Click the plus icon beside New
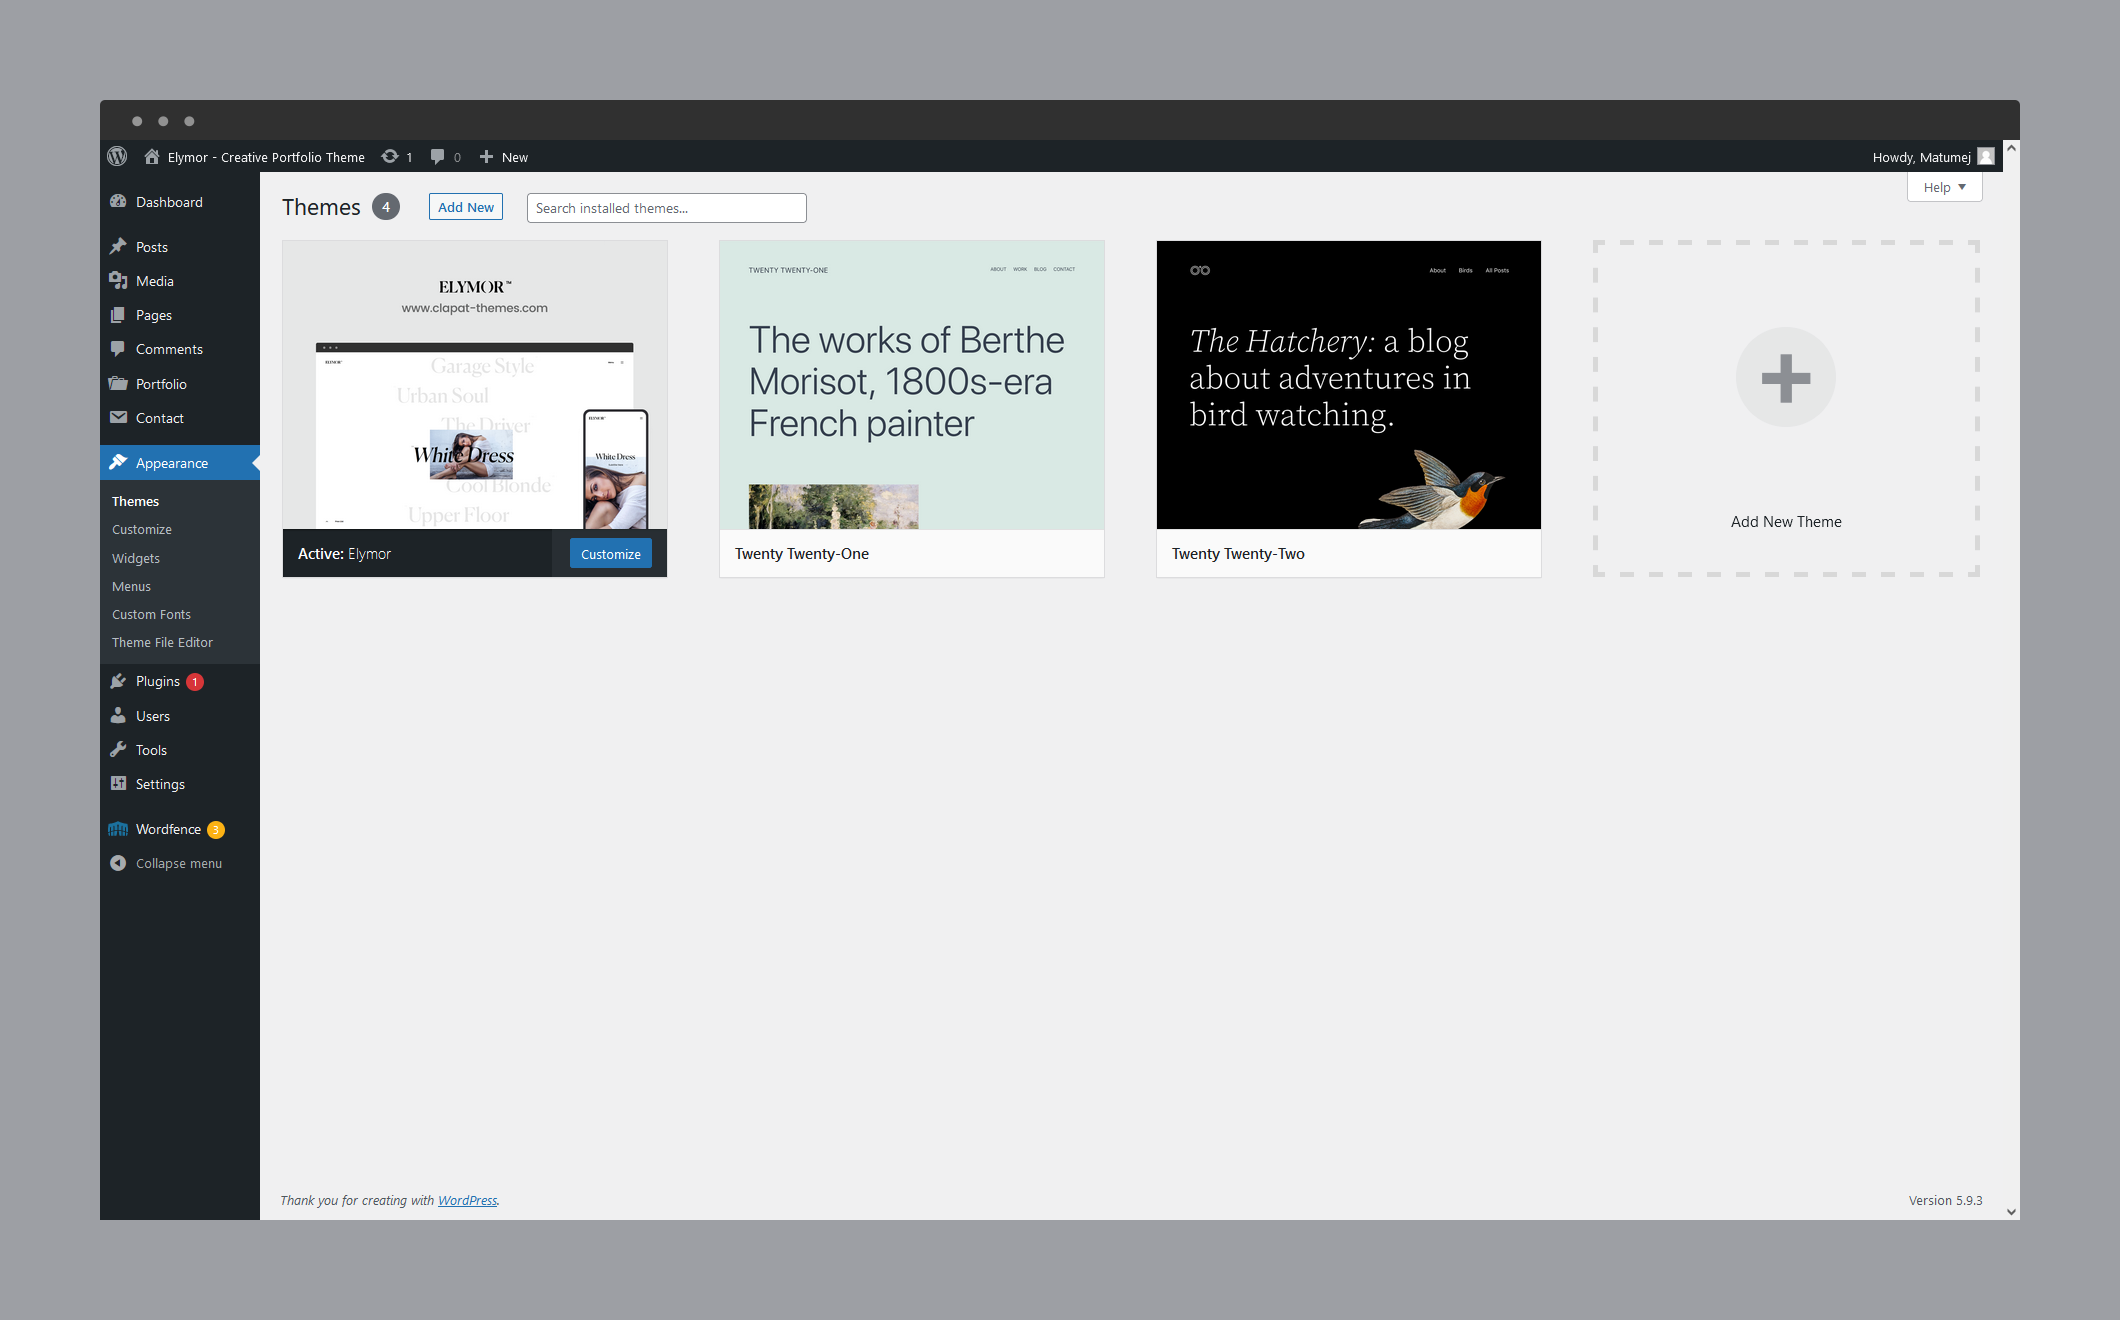This screenshot has height=1320, width=2120. tap(486, 156)
